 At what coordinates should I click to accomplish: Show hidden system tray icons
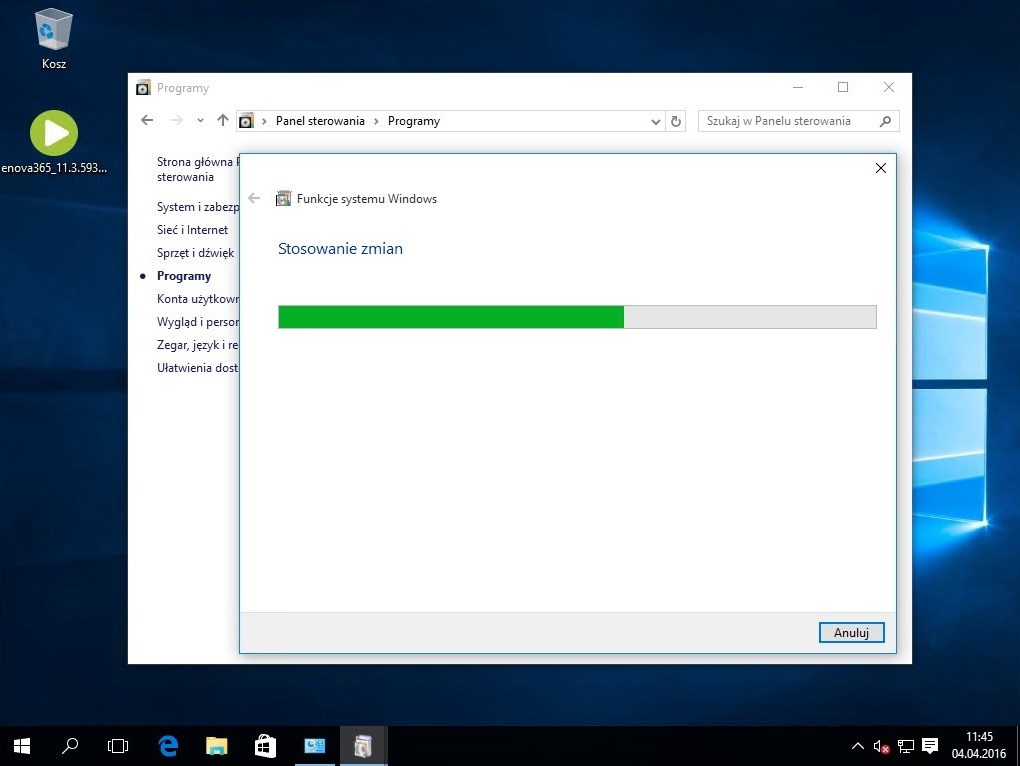pyautogui.click(x=857, y=746)
